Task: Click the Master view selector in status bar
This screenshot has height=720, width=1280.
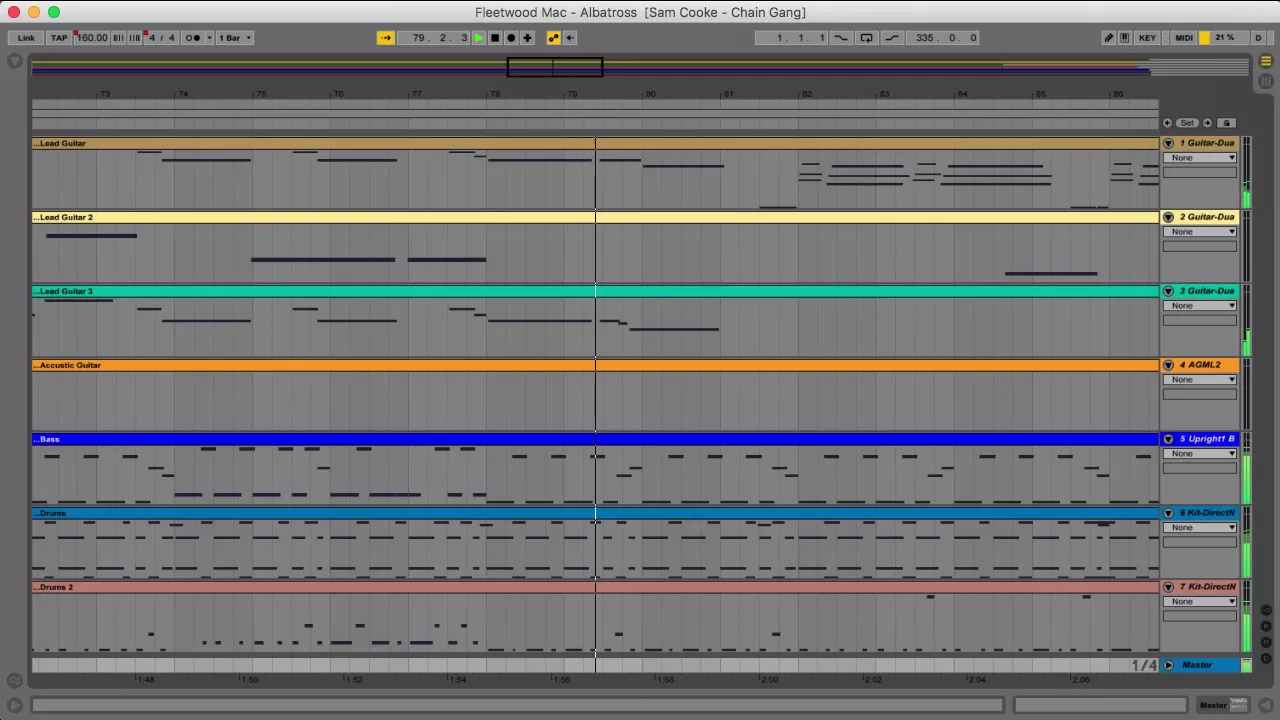Action: tap(1223, 705)
